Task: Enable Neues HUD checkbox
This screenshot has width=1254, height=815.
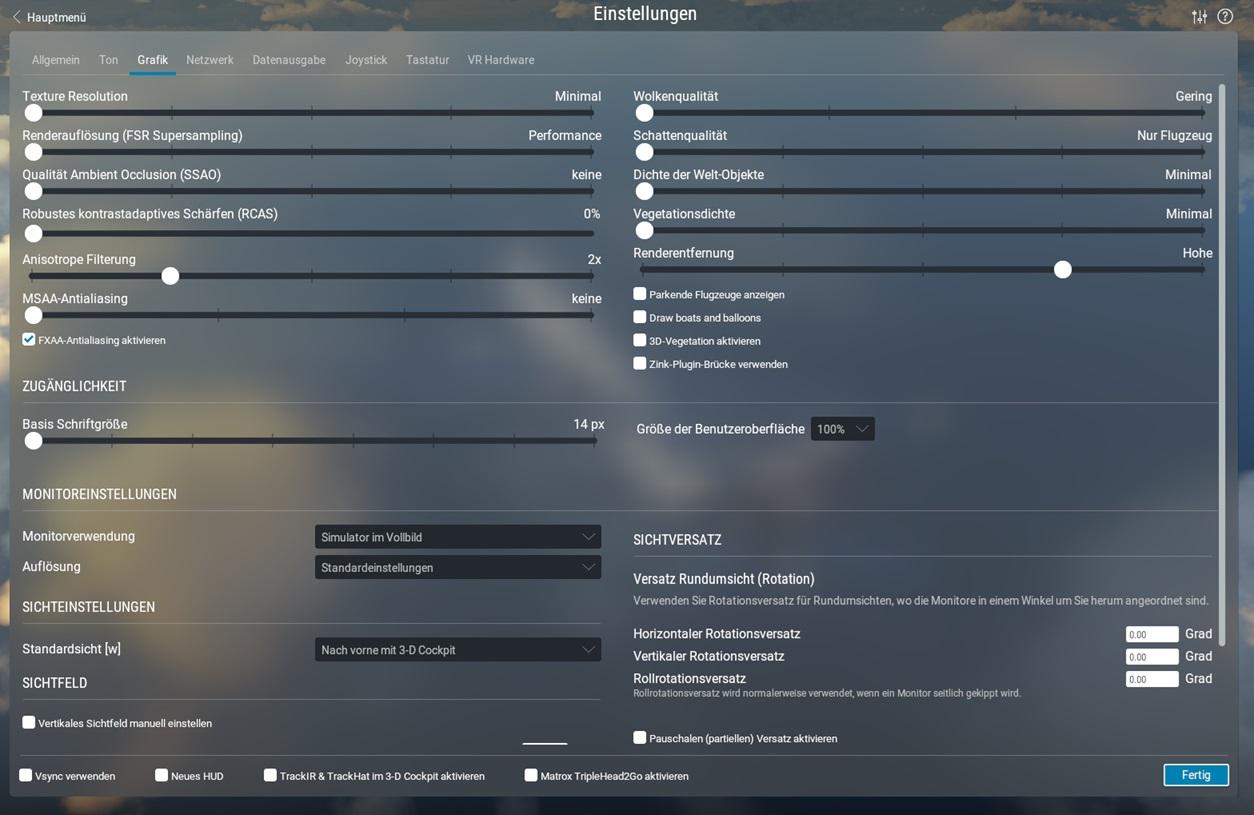Action: coord(161,775)
